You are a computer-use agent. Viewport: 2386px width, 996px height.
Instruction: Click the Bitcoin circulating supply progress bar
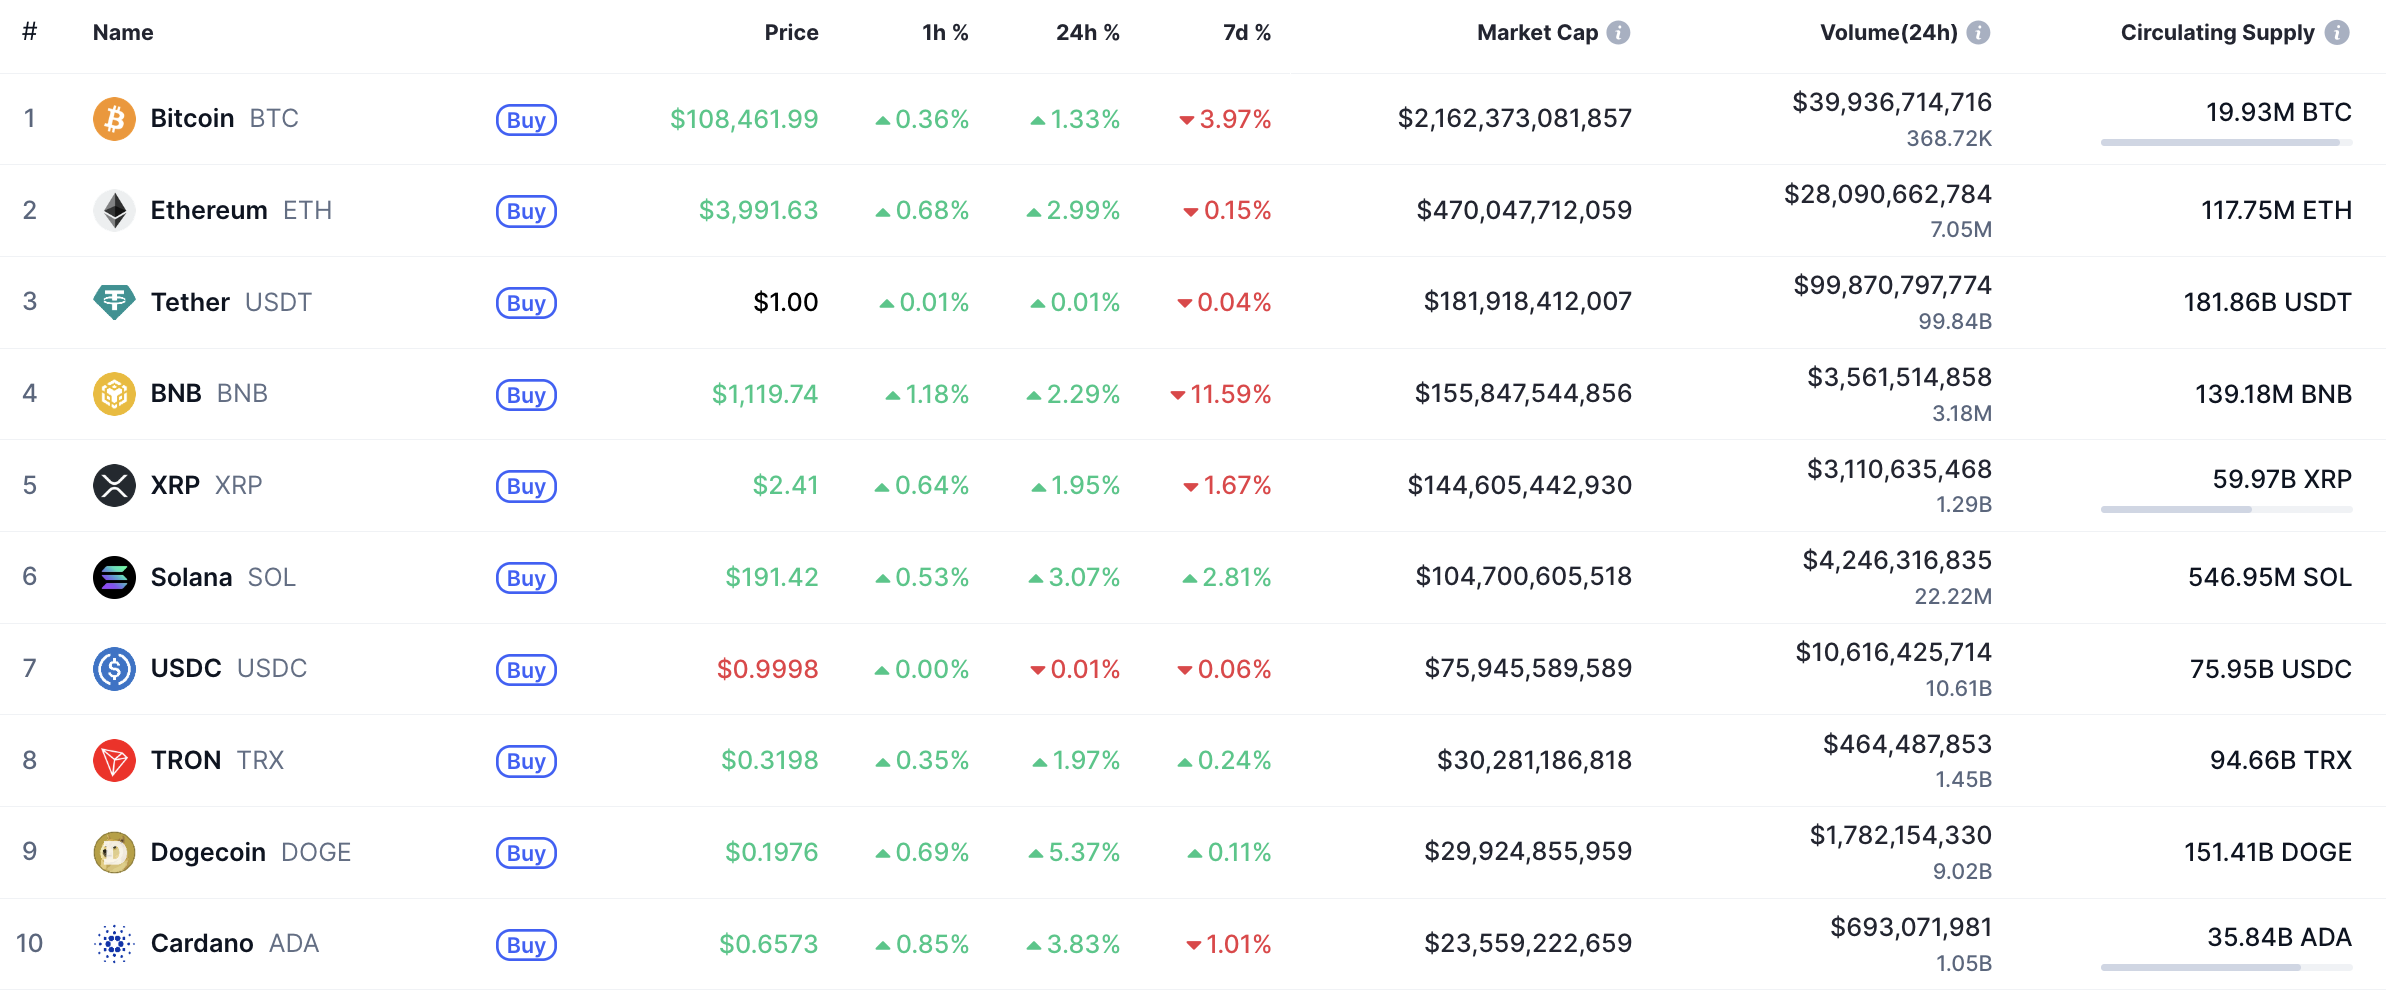point(2226,143)
